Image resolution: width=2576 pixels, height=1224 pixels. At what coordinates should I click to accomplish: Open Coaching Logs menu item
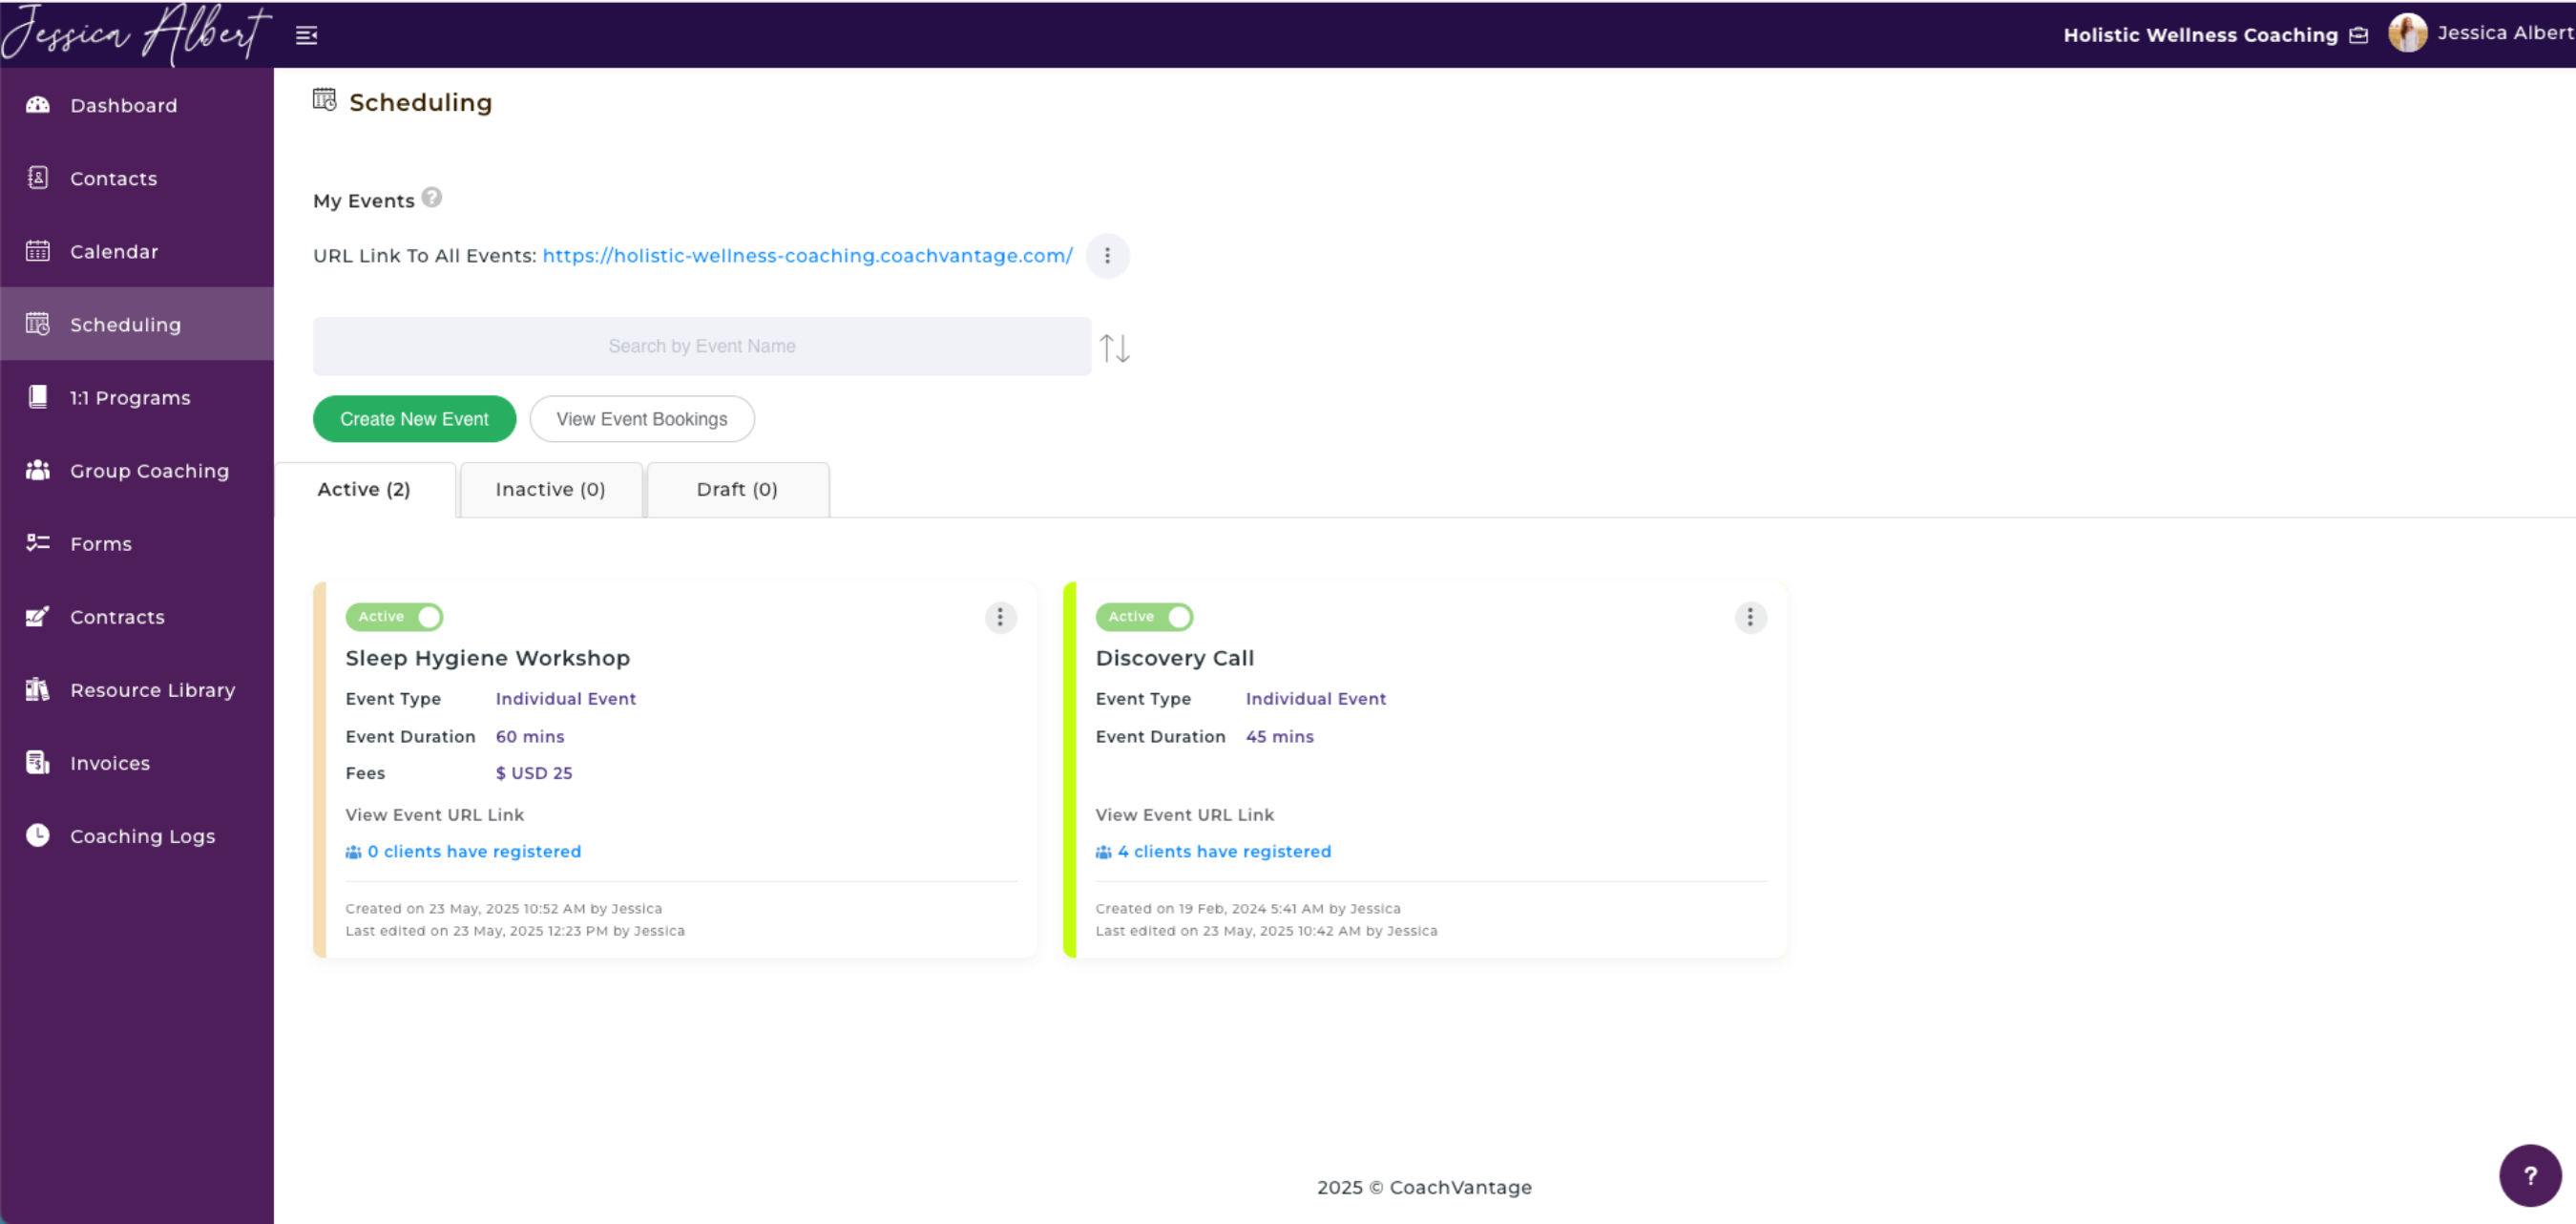coord(137,835)
